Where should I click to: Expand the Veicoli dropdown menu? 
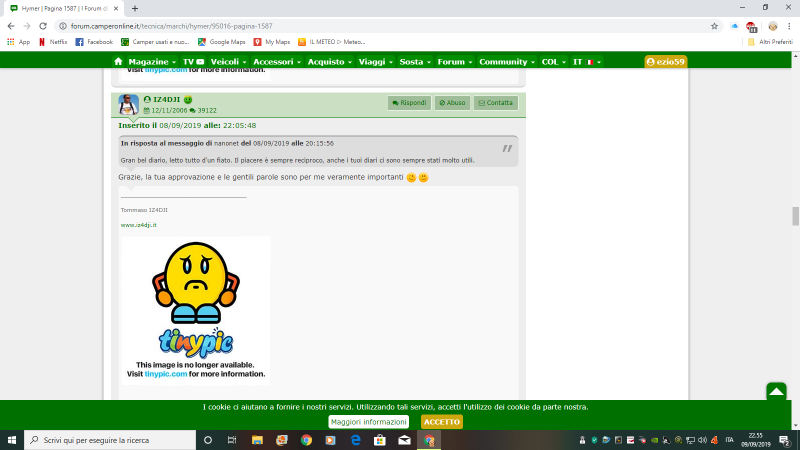coord(229,62)
